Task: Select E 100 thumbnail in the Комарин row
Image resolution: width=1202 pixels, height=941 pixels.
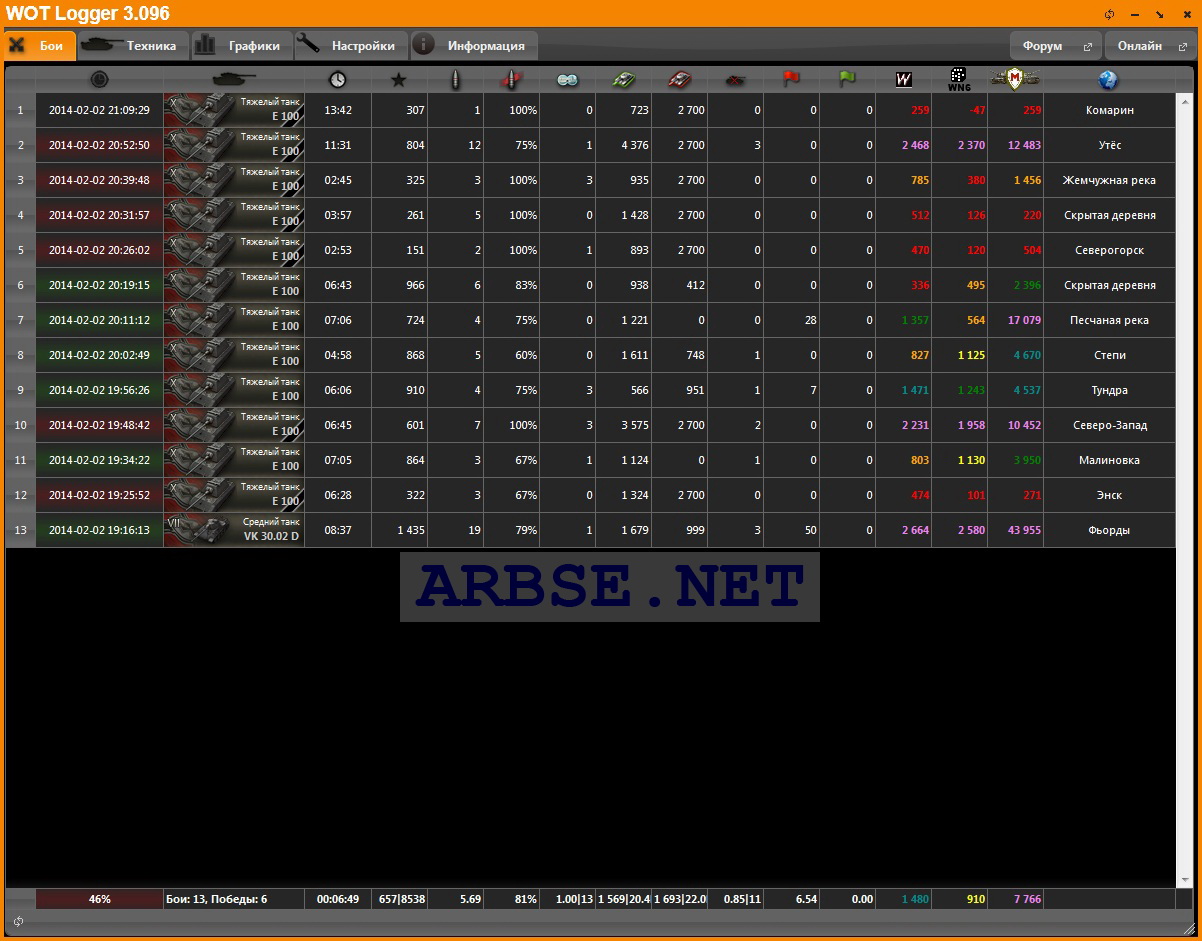Action: click(x=234, y=110)
